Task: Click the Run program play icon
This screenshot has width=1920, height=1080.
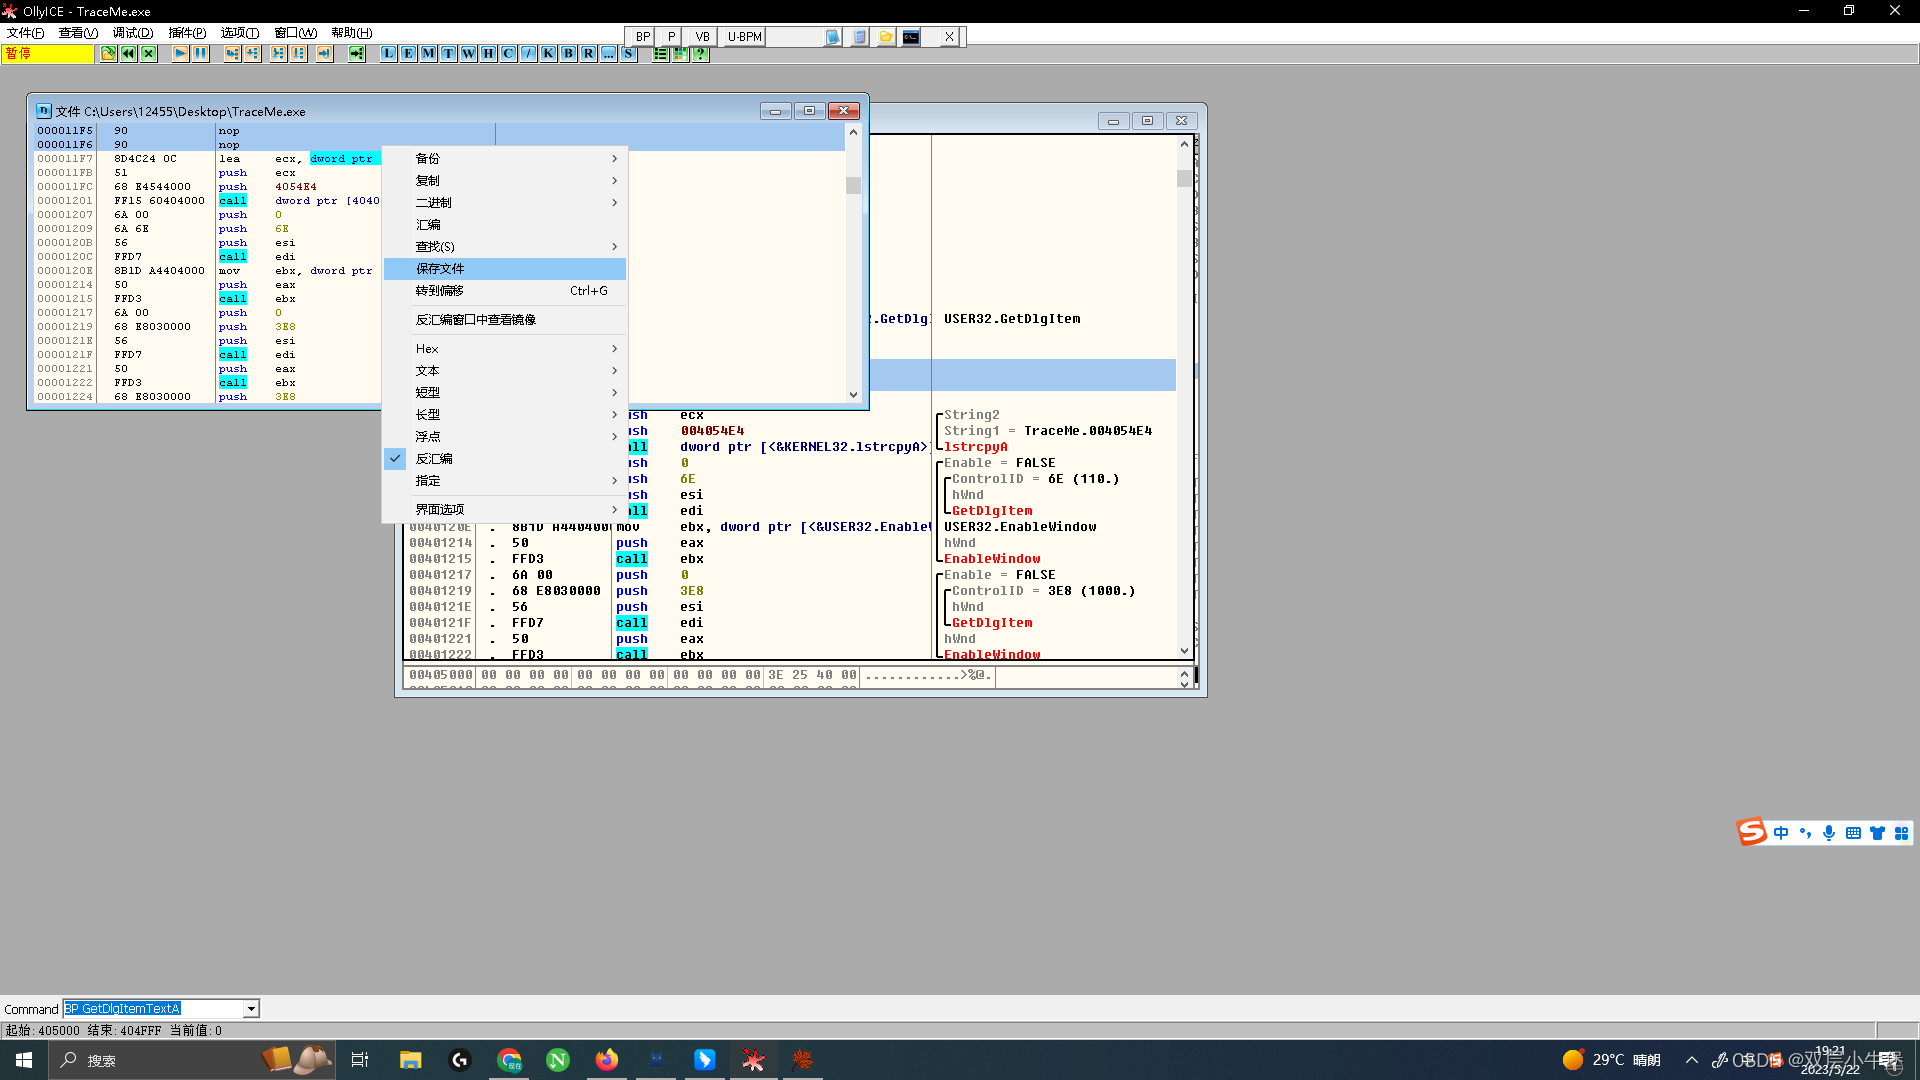Action: (180, 54)
